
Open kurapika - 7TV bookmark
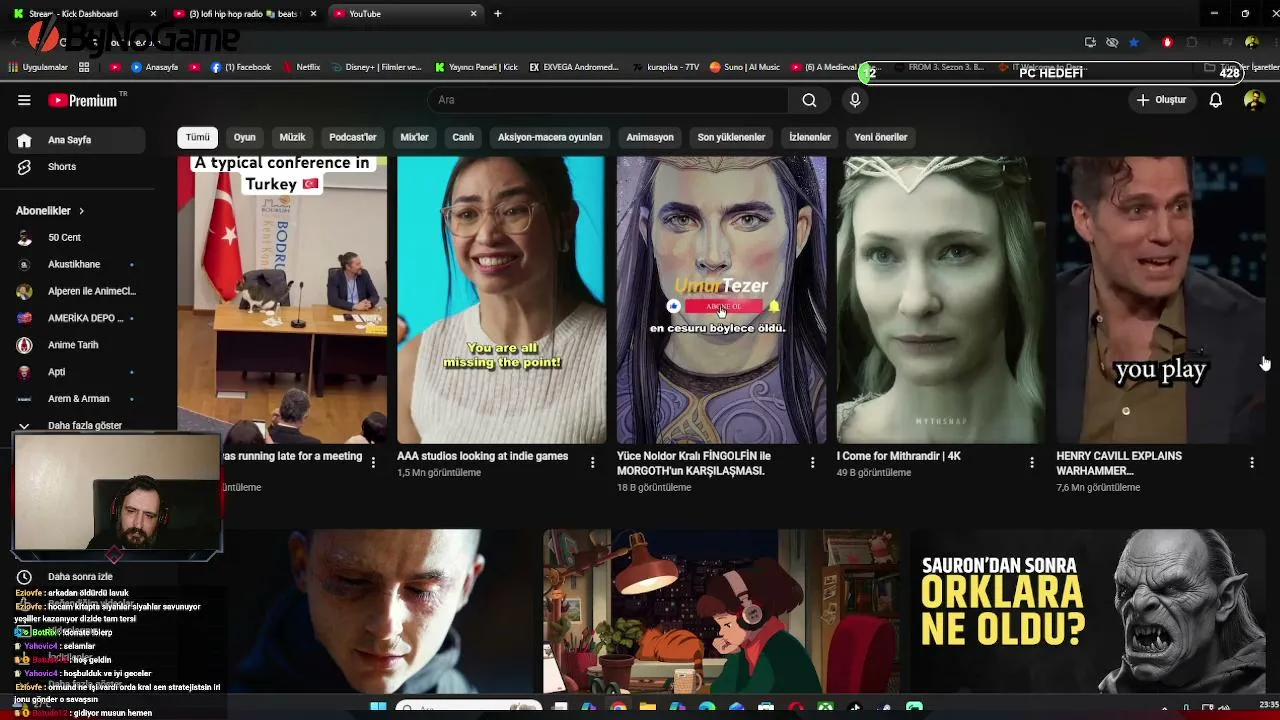[x=666, y=68]
